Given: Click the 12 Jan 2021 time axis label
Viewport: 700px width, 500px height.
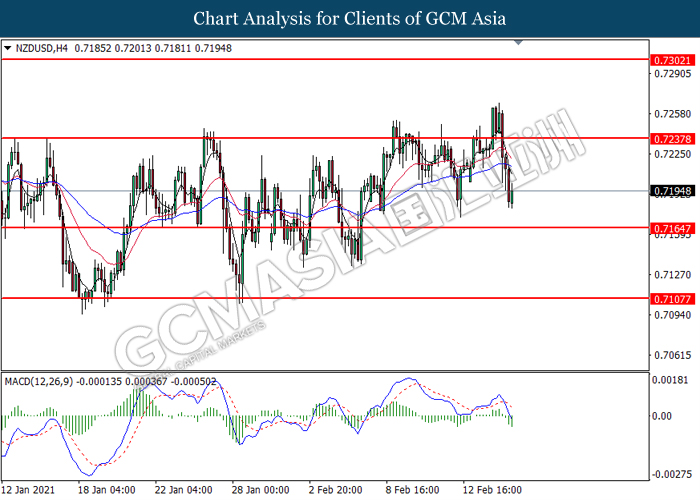Looking at the screenshot, I should 28,490.
